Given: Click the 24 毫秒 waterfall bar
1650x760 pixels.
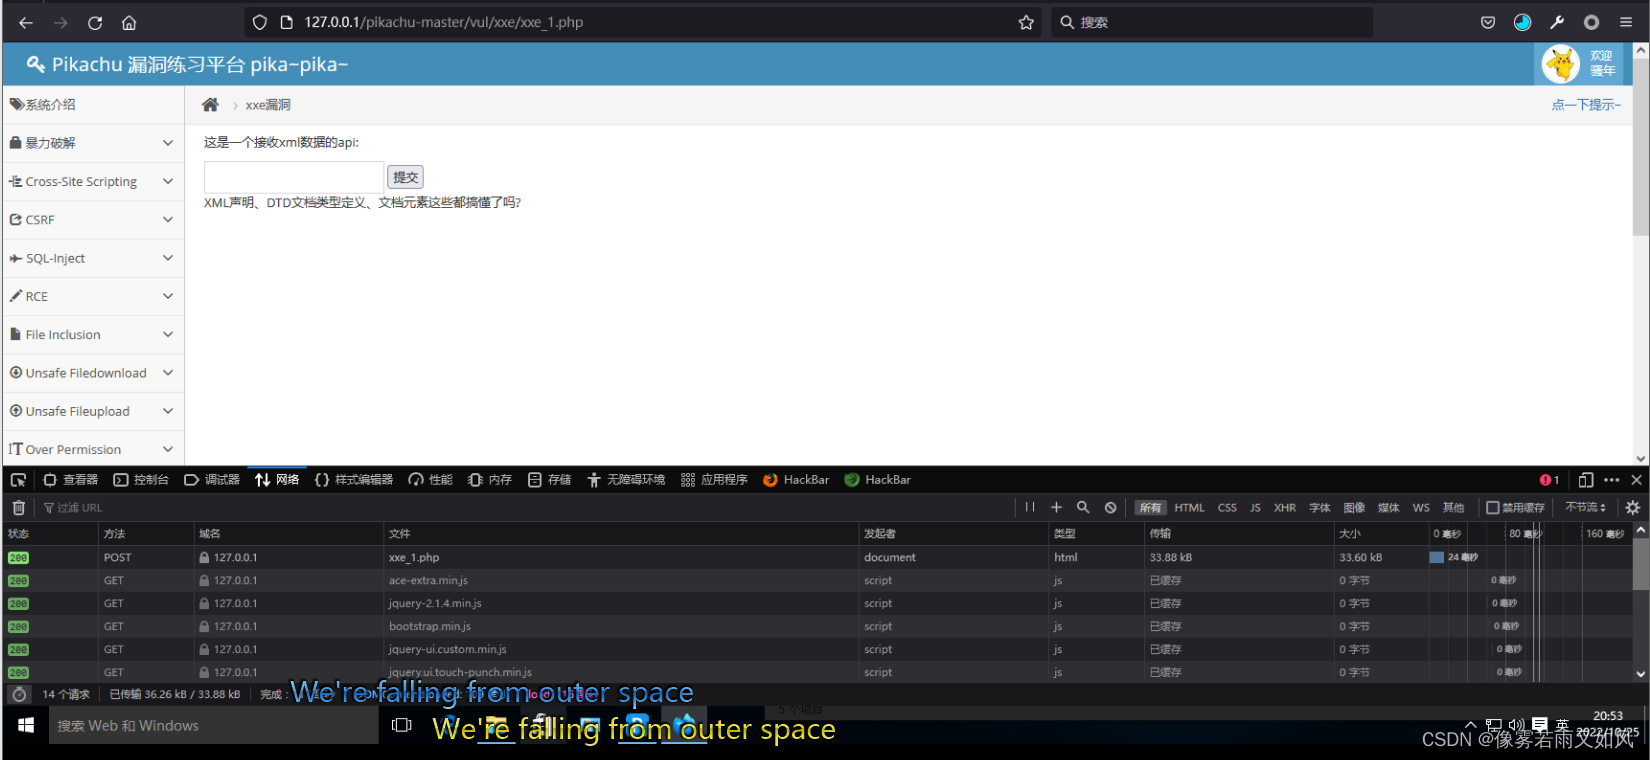Looking at the screenshot, I should coord(1437,558).
